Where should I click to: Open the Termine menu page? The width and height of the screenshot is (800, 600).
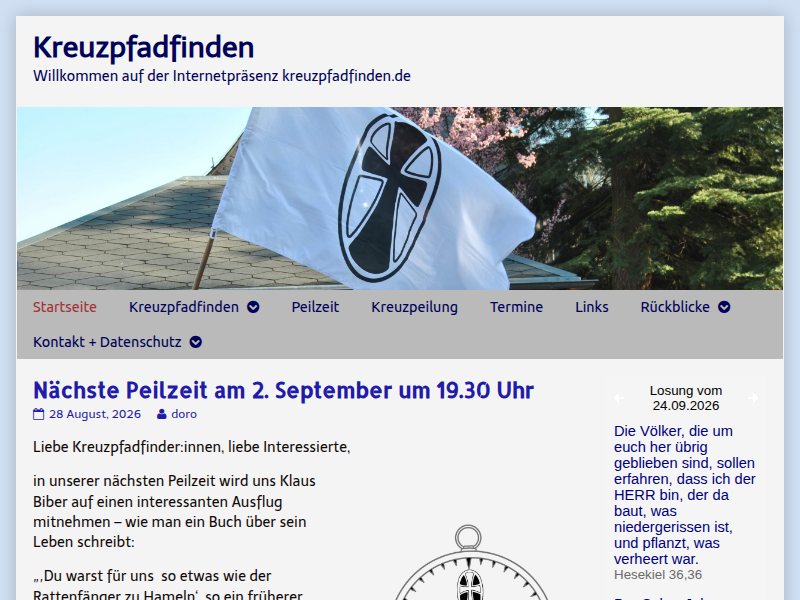(x=516, y=307)
